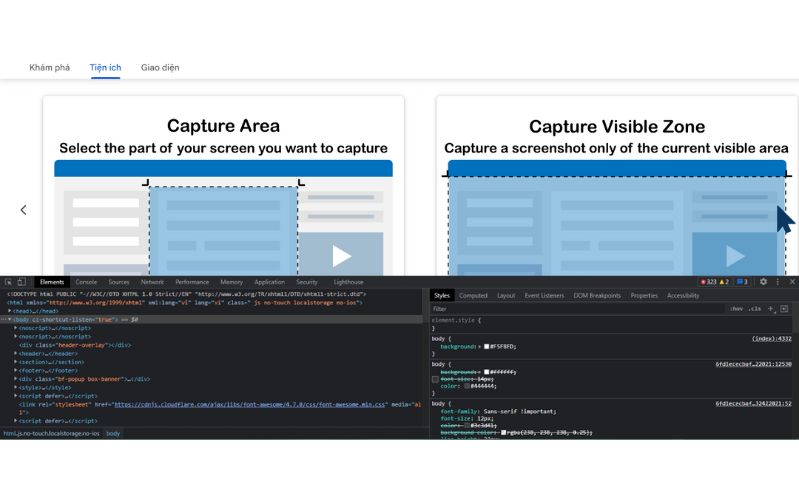Select the Styles tab

[x=442, y=296]
